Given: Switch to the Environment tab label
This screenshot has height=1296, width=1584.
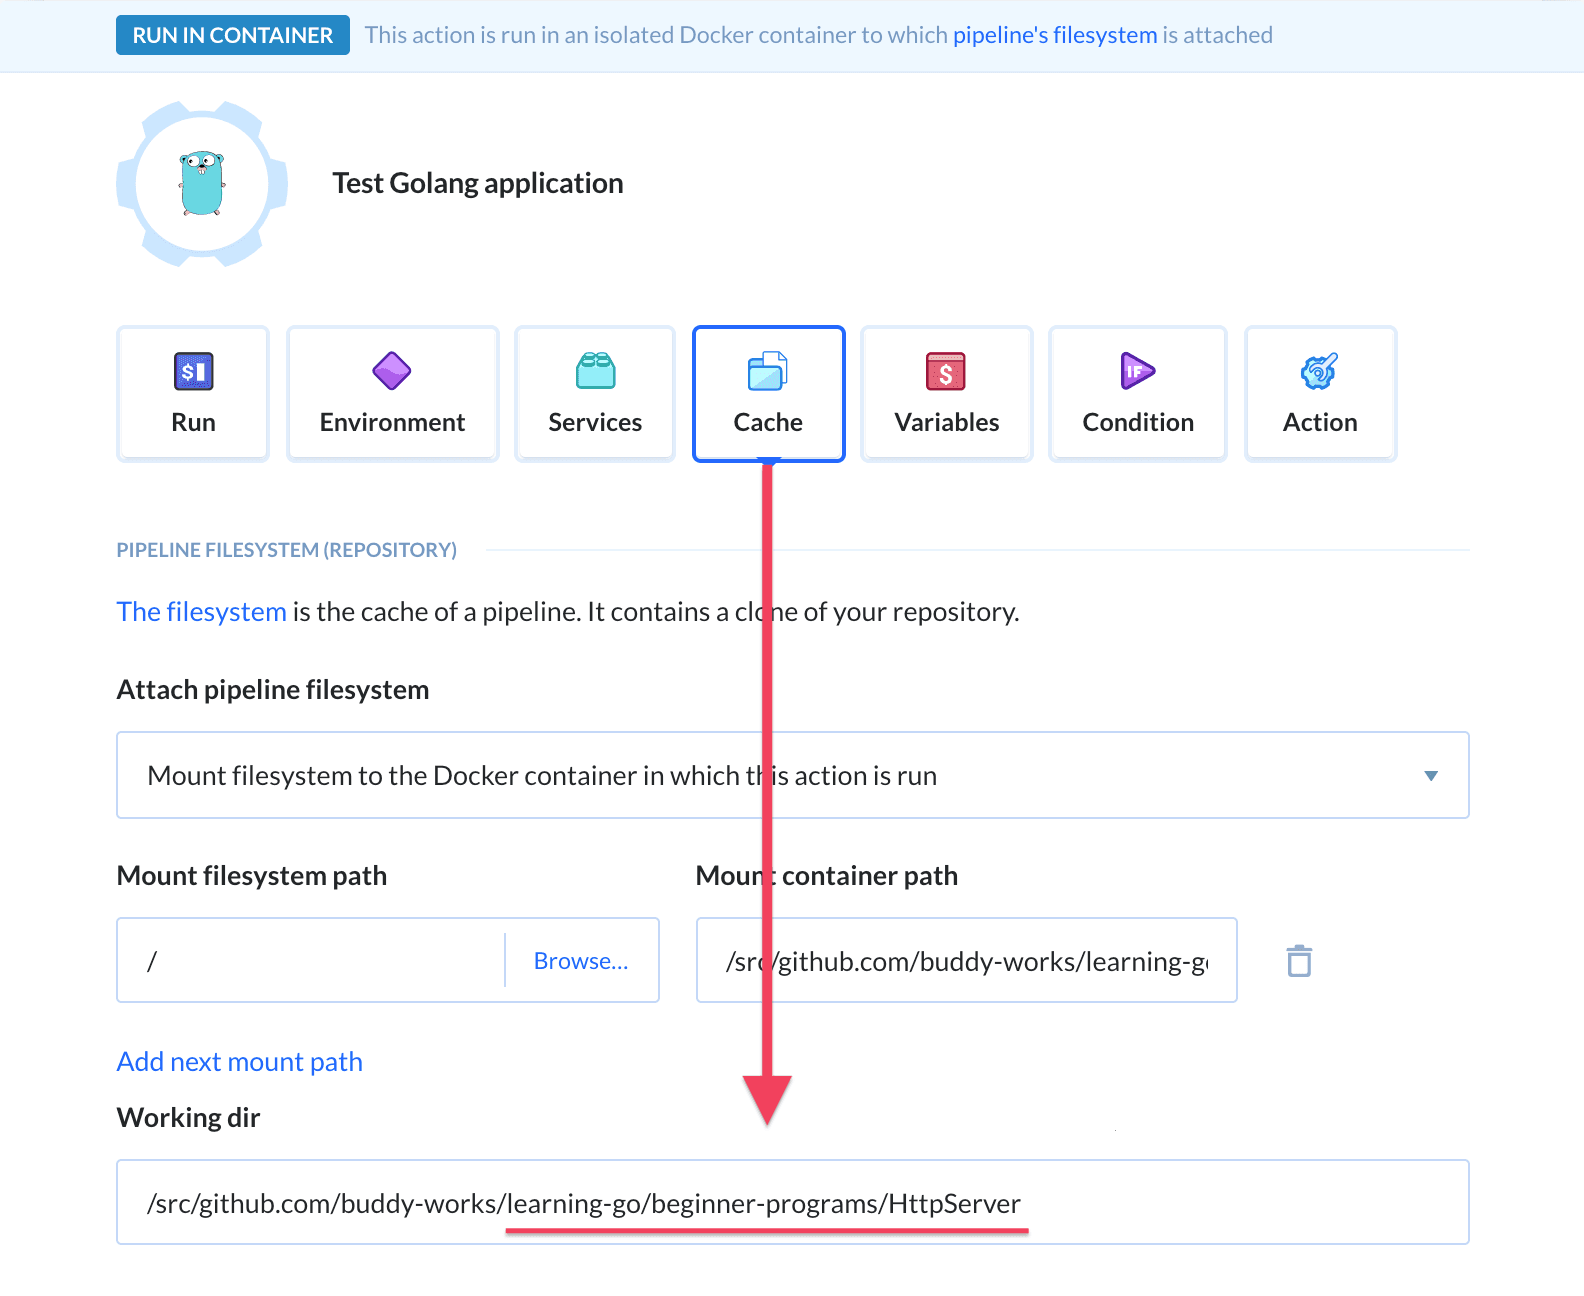Looking at the screenshot, I should pyautogui.click(x=392, y=423).
